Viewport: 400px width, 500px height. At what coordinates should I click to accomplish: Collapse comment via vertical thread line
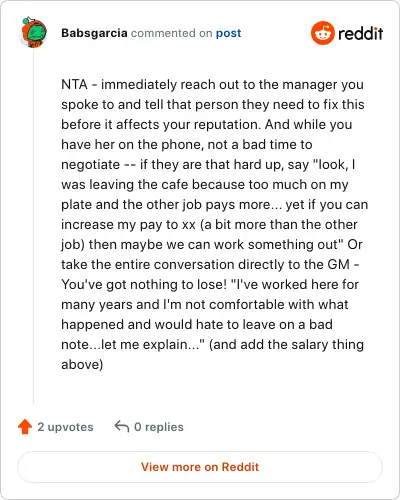(x=33, y=227)
